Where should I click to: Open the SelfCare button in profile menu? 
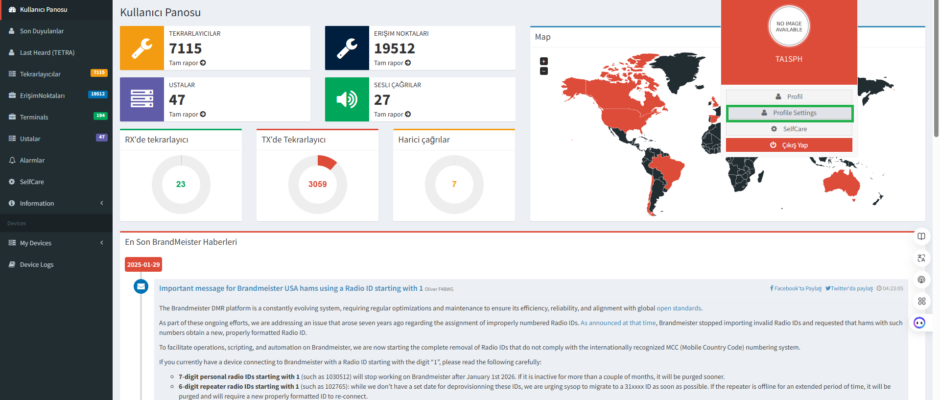(x=789, y=129)
